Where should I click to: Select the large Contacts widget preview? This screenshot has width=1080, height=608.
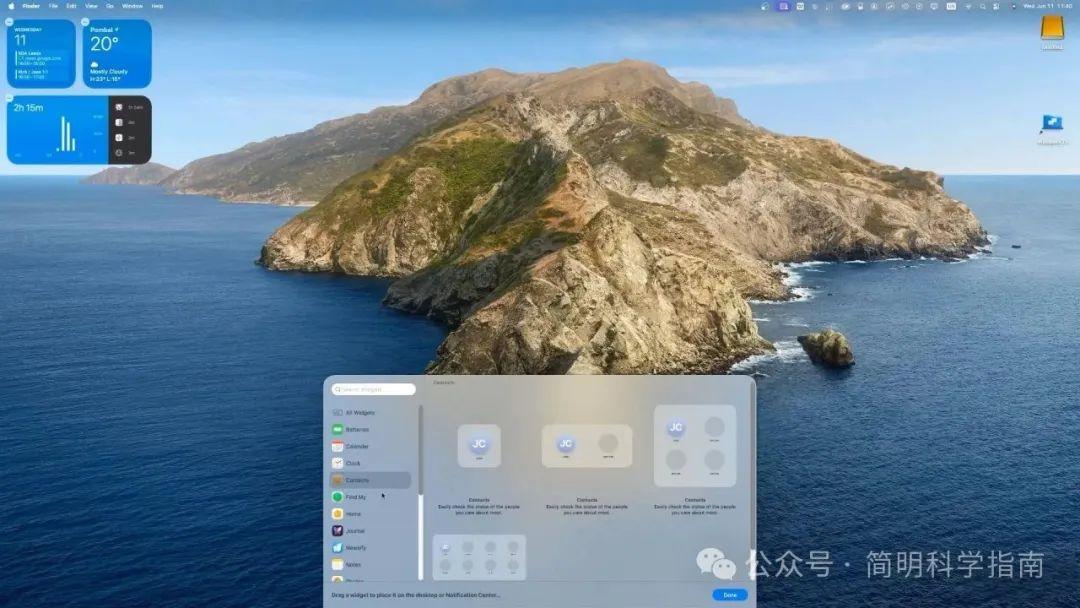(694, 447)
